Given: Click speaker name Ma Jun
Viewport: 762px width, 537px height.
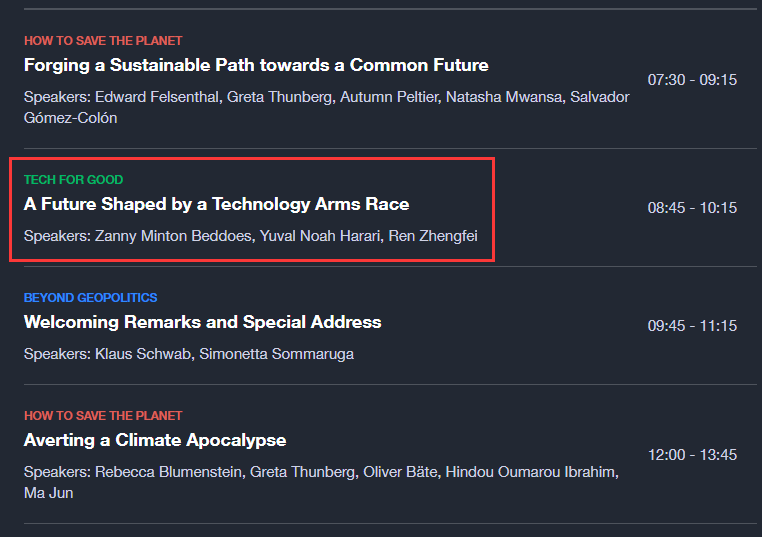Looking at the screenshot, I should (x=48, y=493).
